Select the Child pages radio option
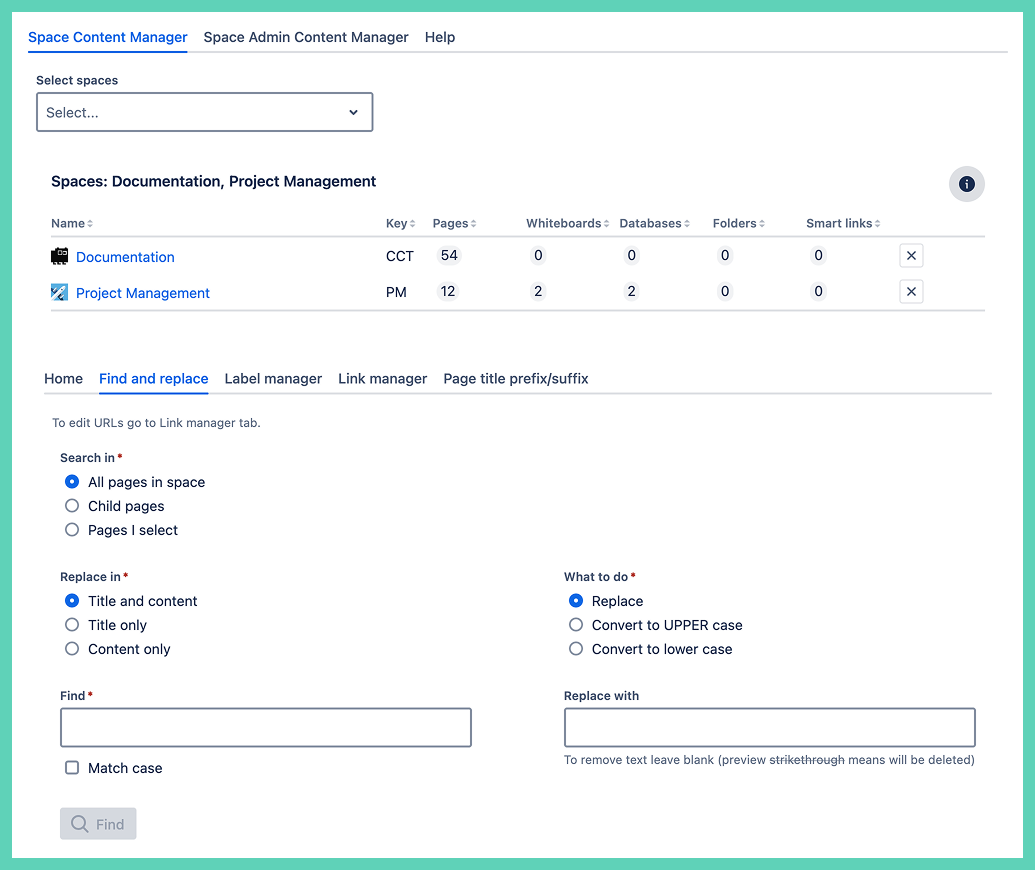1035x870 pixels. click(x=72, y=506)
